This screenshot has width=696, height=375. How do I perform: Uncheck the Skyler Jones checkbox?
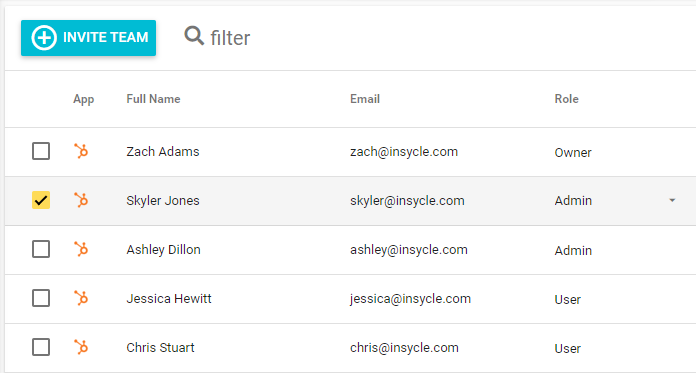(41, 200)
